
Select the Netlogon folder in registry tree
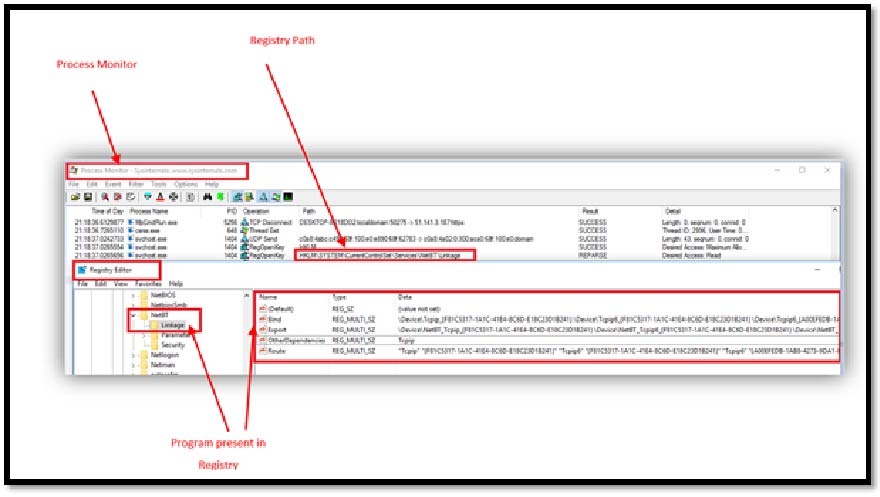coord(164,355)
